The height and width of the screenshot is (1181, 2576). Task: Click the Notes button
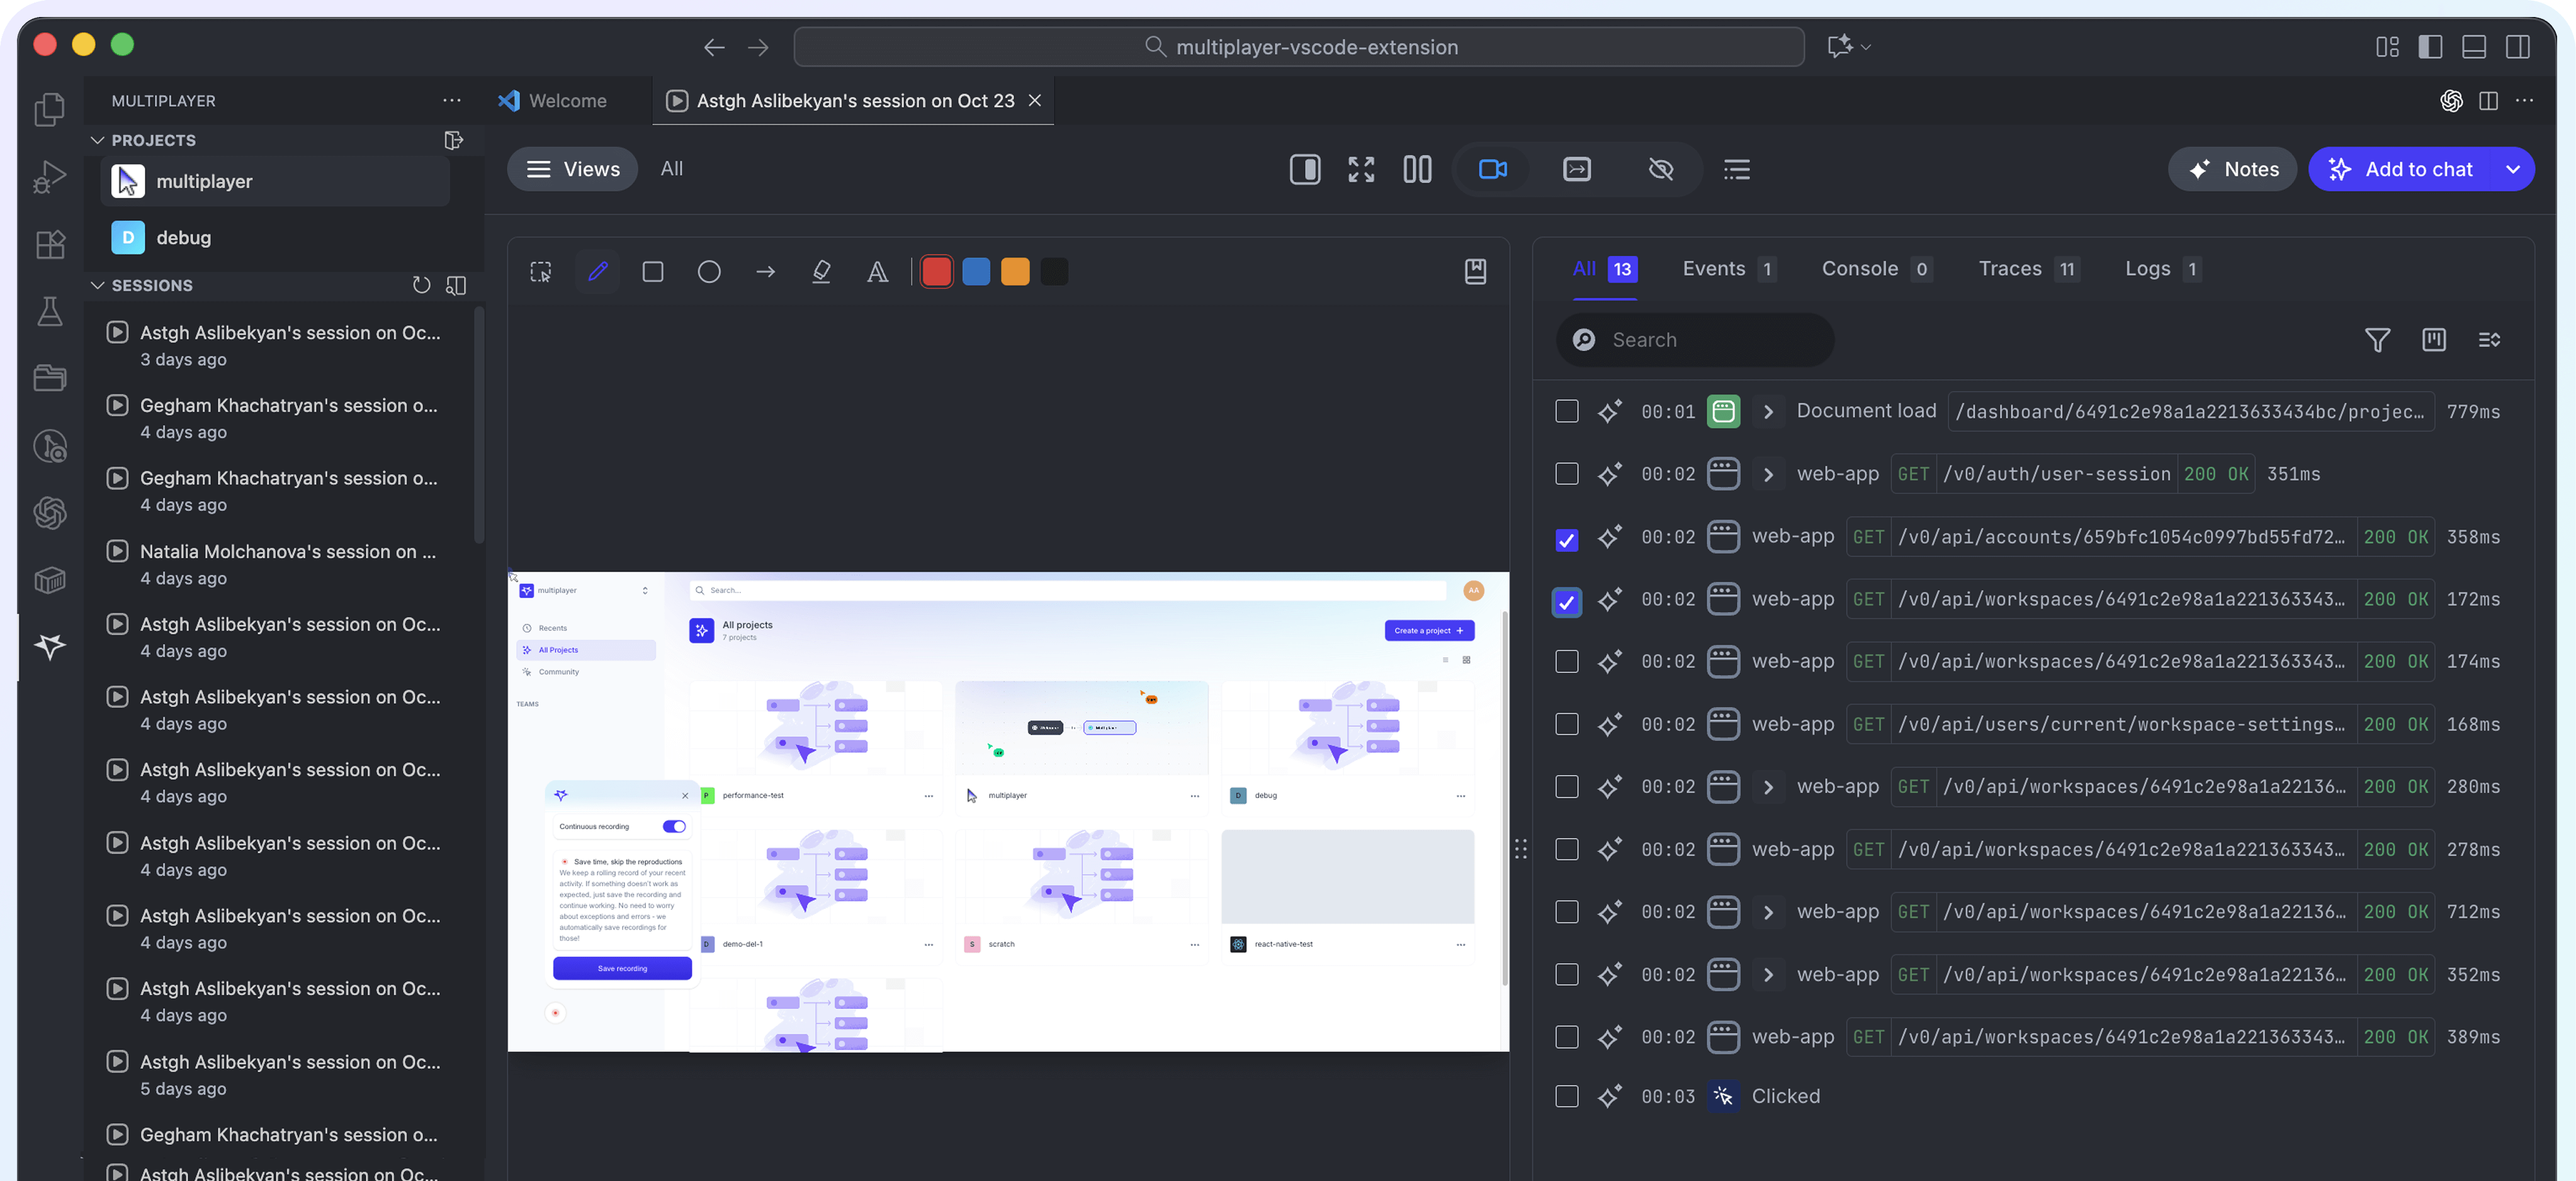[2232, 169]
